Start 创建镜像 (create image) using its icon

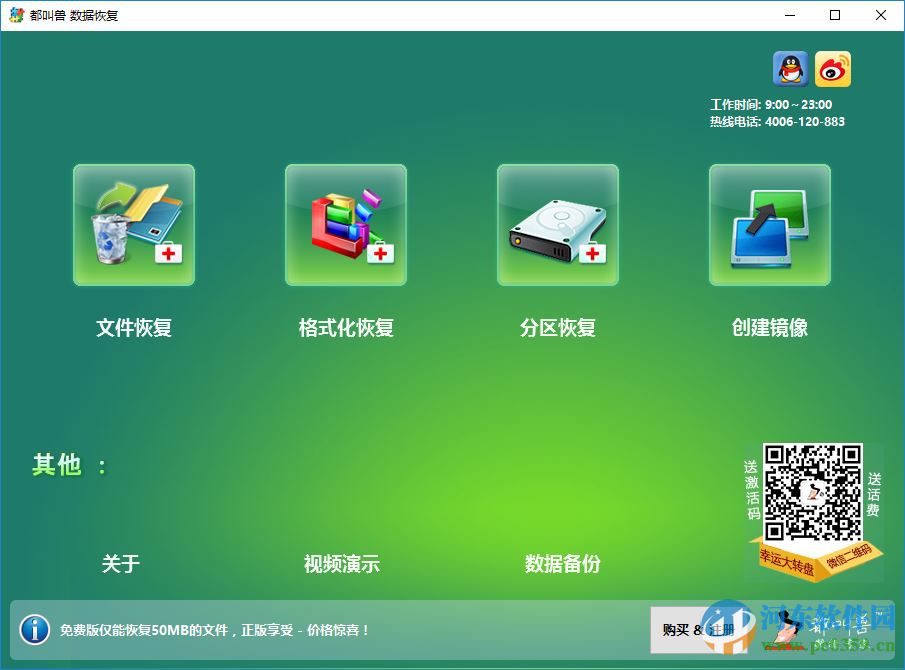coord(769,224)
